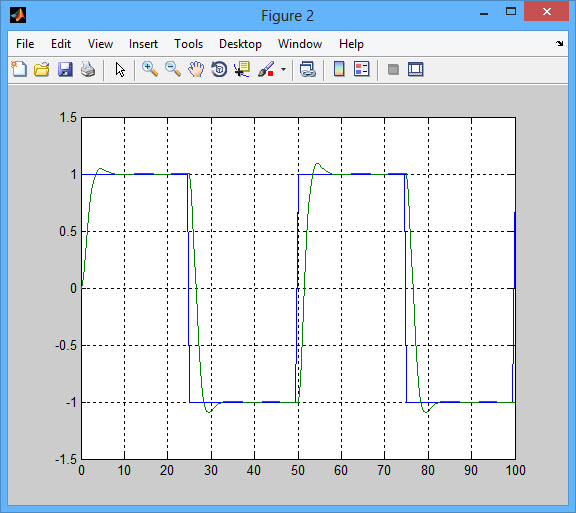This screenshot has height=513, width=576.
Task: Insert a colorbar via toolbar icon
Action: pyautogui.click(x=339, y=69)
